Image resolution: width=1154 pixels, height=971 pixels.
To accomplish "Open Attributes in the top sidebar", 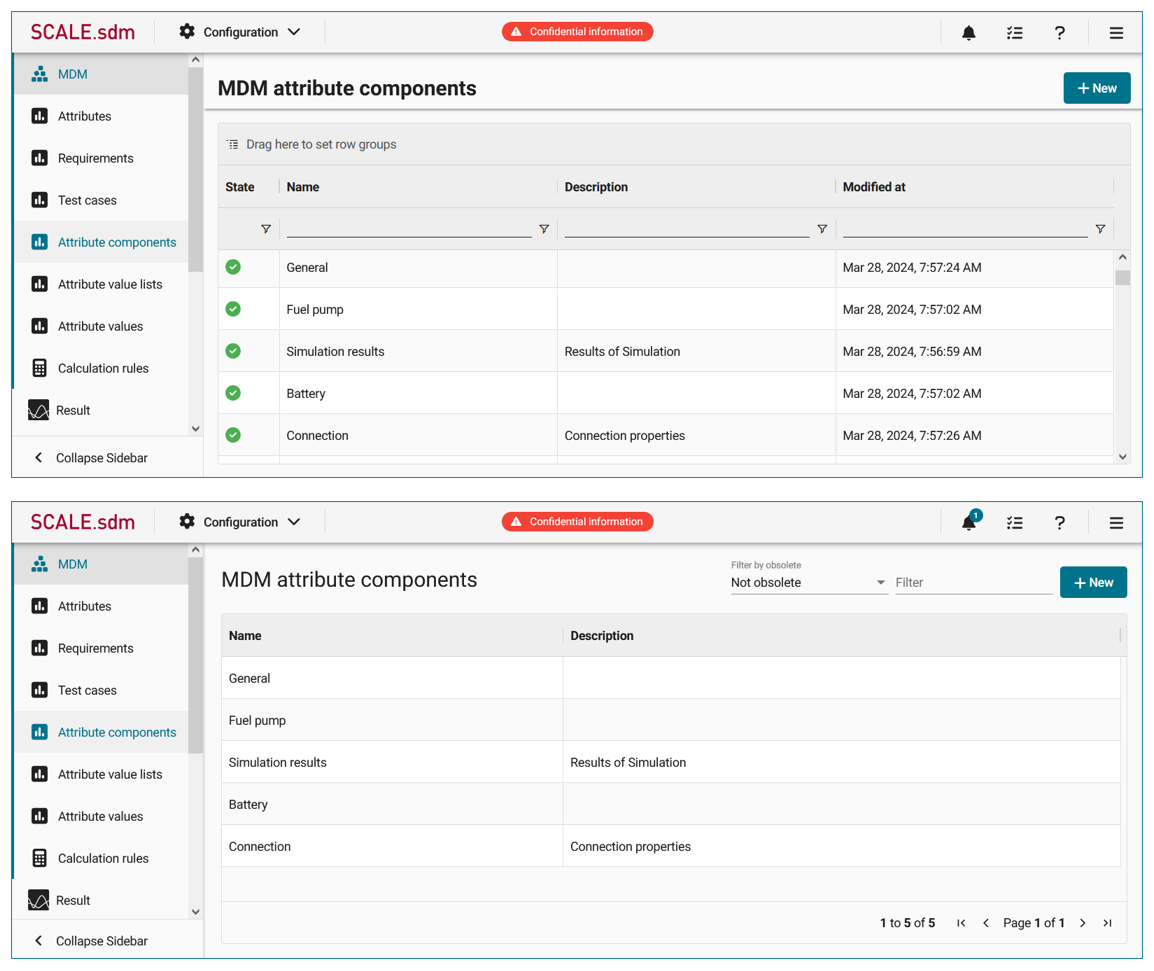I will click(101, 116).
